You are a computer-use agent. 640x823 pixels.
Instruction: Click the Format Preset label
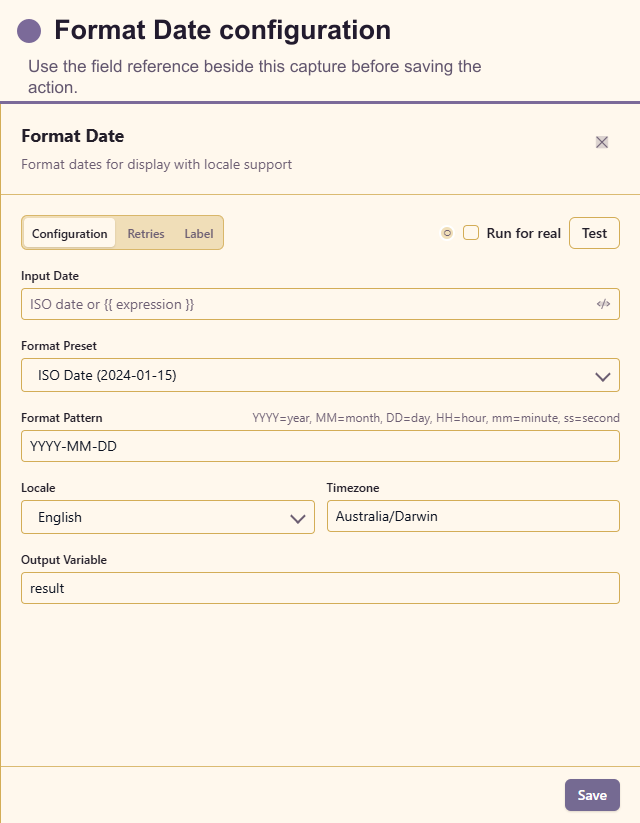click(59, 346)
